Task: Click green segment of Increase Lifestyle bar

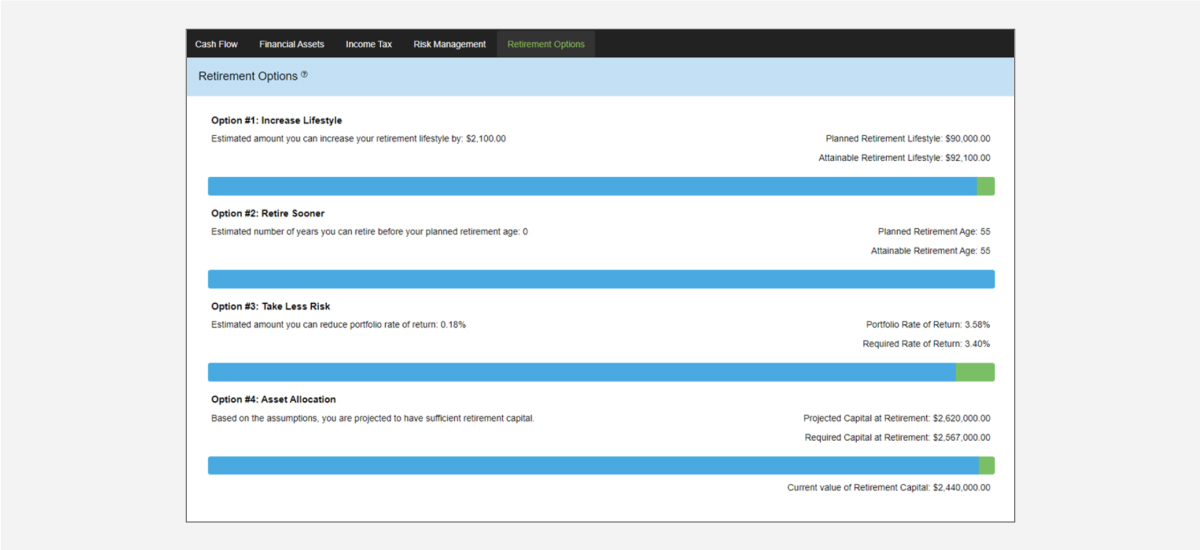Action: tap(985, 186)
